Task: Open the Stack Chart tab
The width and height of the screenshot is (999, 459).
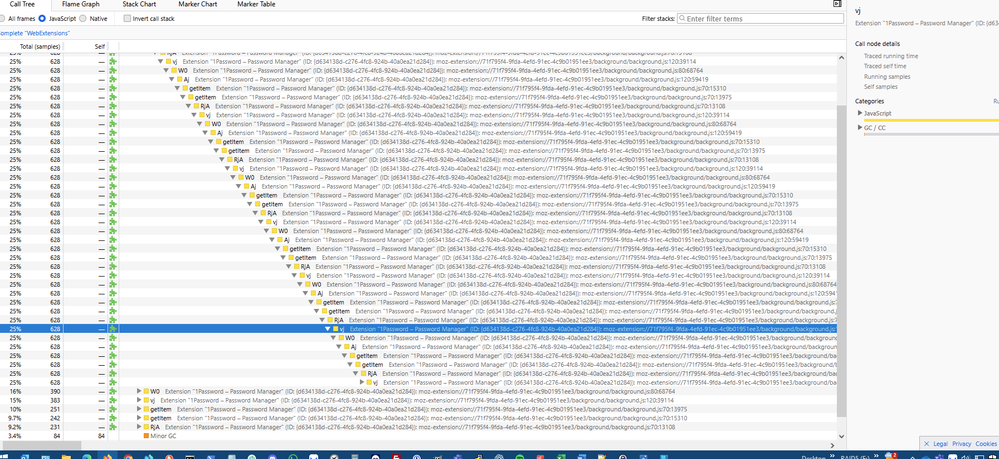Action: (x=138, y=5)
